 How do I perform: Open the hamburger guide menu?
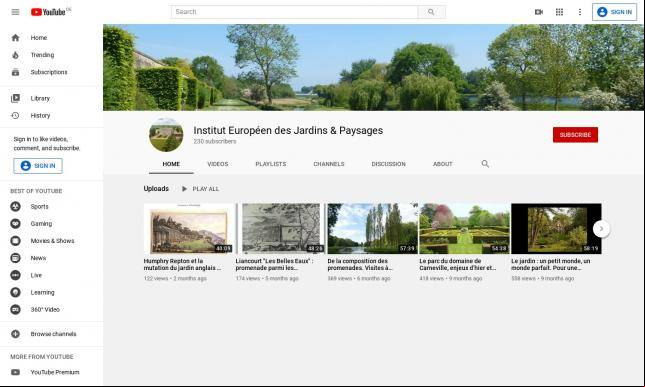15,12
